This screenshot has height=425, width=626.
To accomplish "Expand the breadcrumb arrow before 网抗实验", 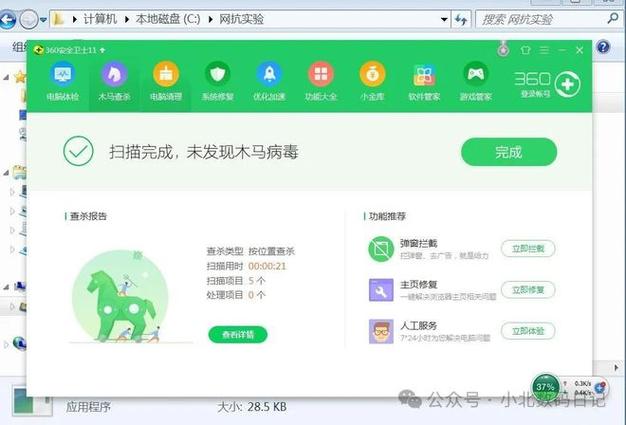I will 210,19.
